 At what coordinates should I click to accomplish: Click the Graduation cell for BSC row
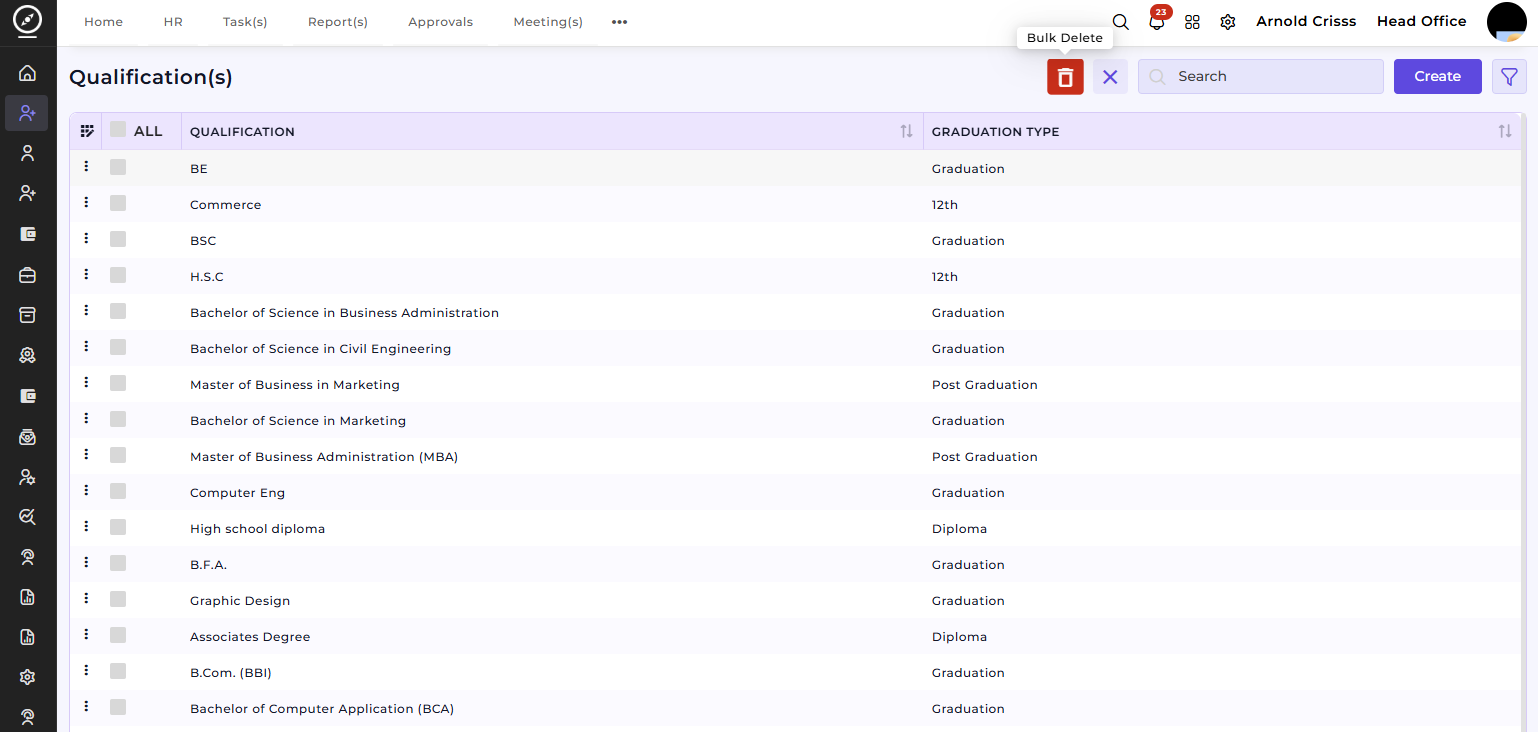point(968,241)
